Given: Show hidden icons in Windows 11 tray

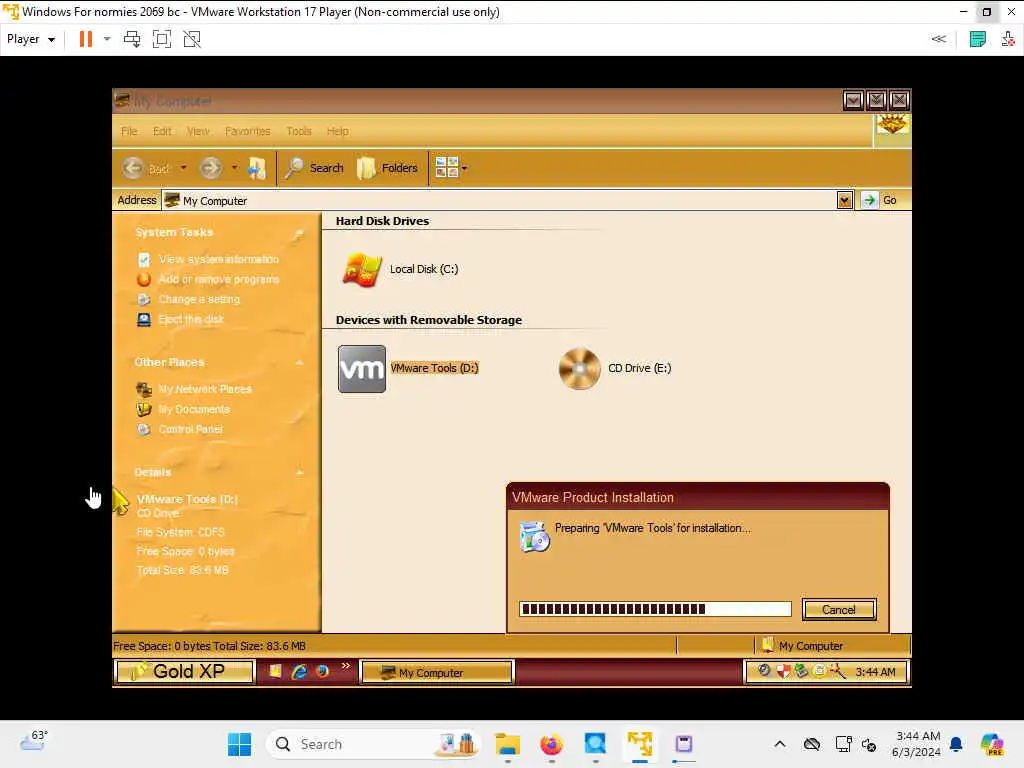Looking at the screenshot, I should click(x=780, y=744).
